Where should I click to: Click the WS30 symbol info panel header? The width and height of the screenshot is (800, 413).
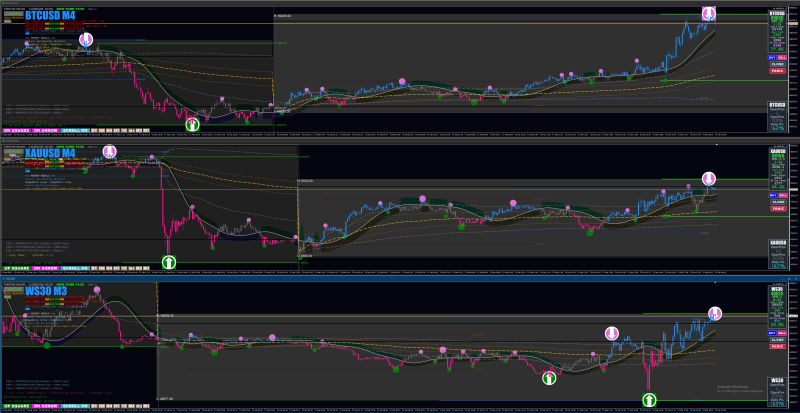(x=777, y=289)
